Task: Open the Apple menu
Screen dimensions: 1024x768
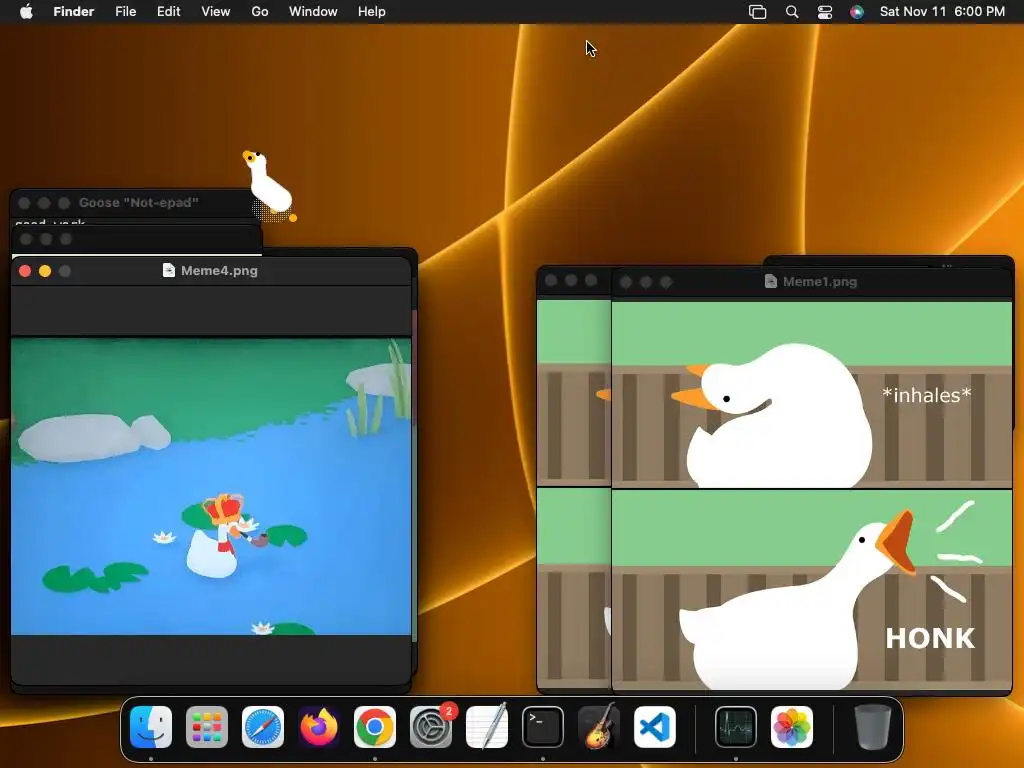Action: pyautogui.click(x=26, y=12)
